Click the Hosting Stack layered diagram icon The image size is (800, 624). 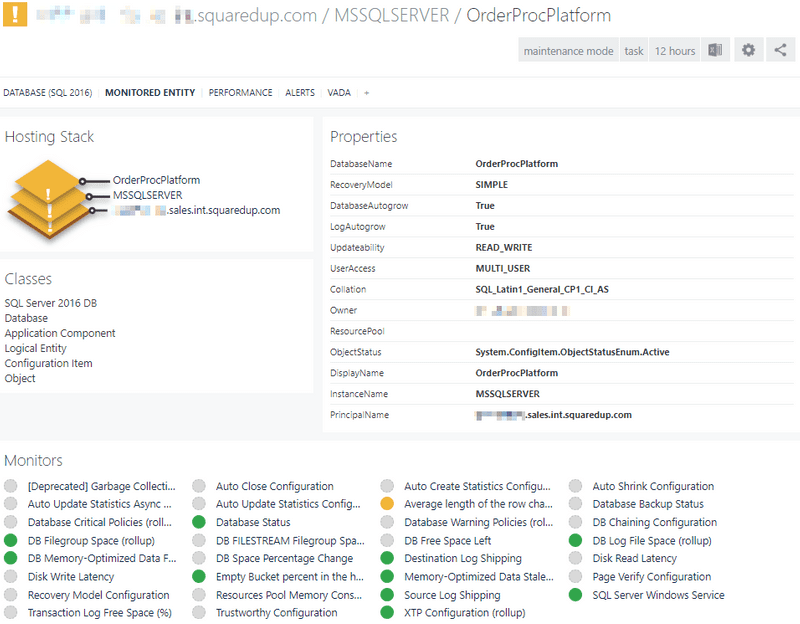48,199
